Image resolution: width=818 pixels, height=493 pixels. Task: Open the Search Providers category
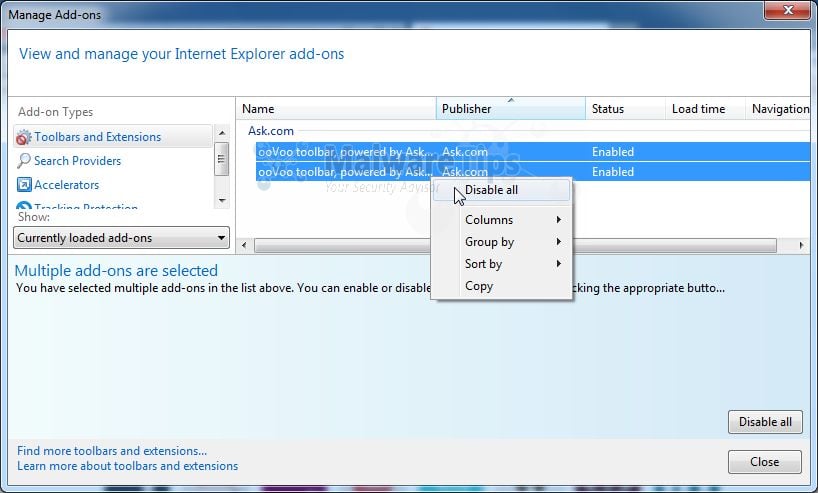(77, 161)
